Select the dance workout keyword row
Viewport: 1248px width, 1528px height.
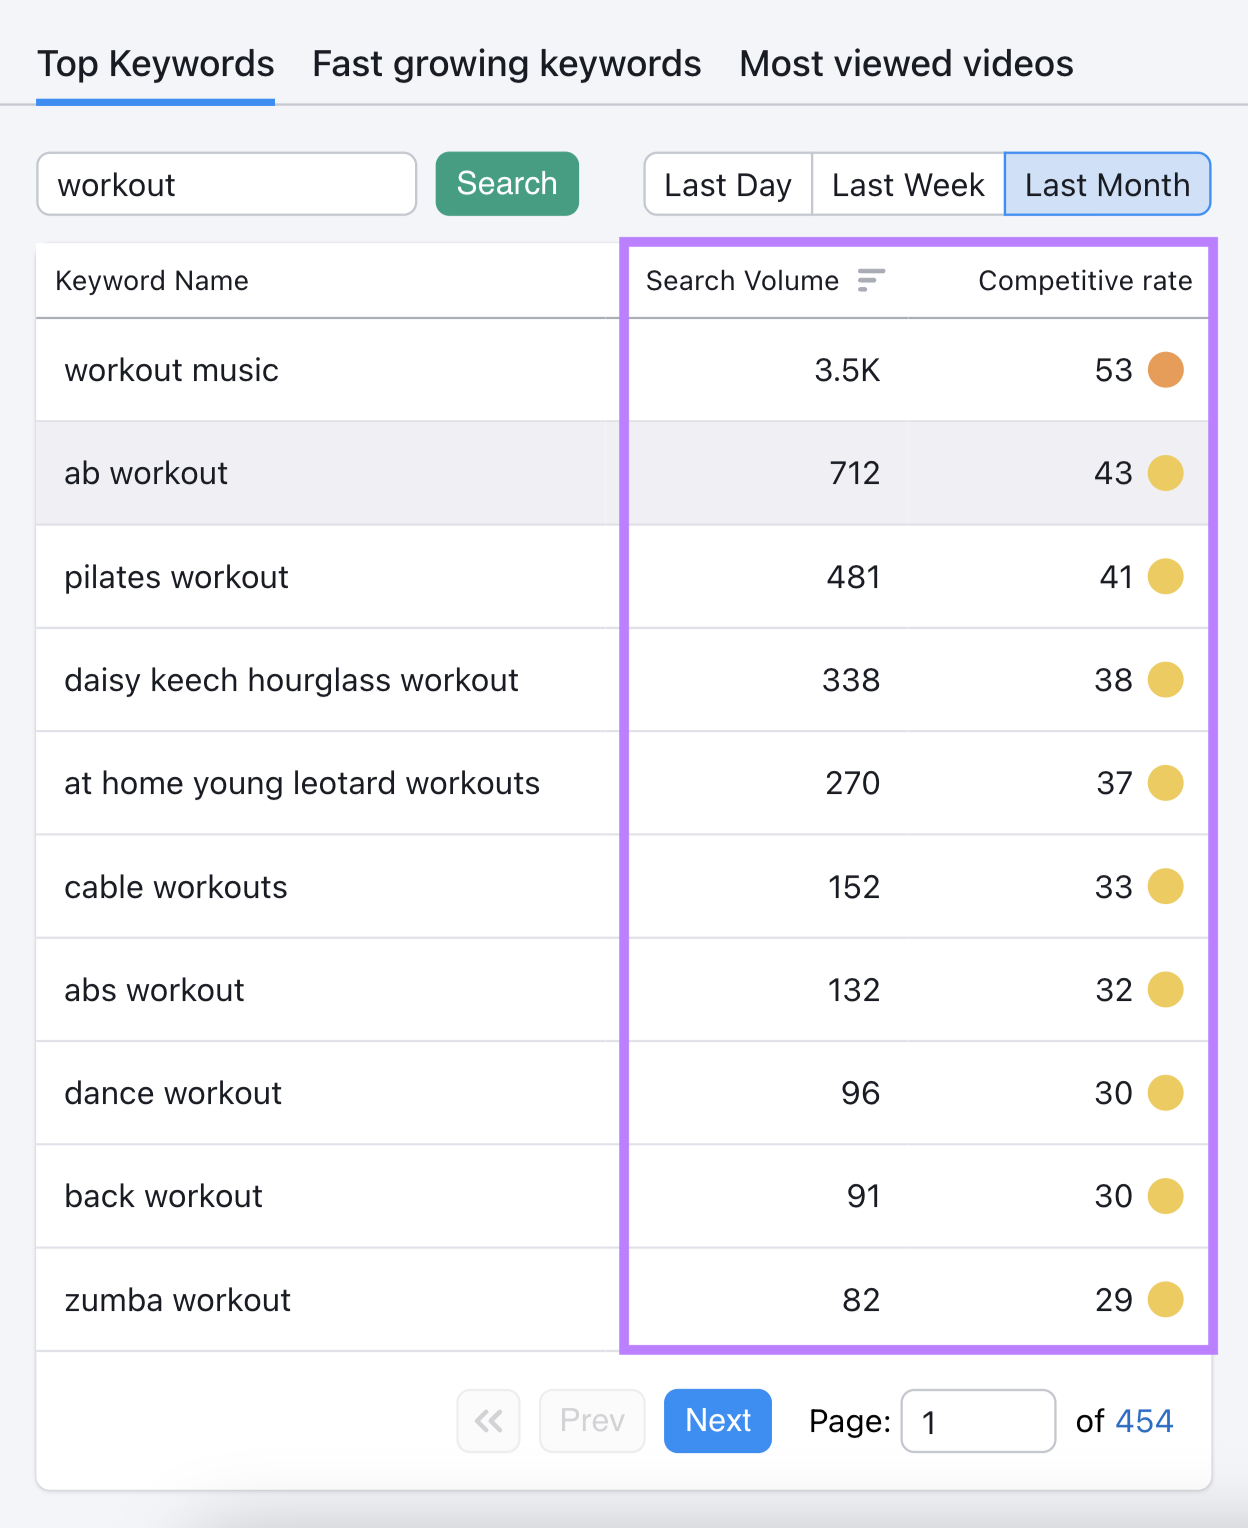pos(172,1093)
